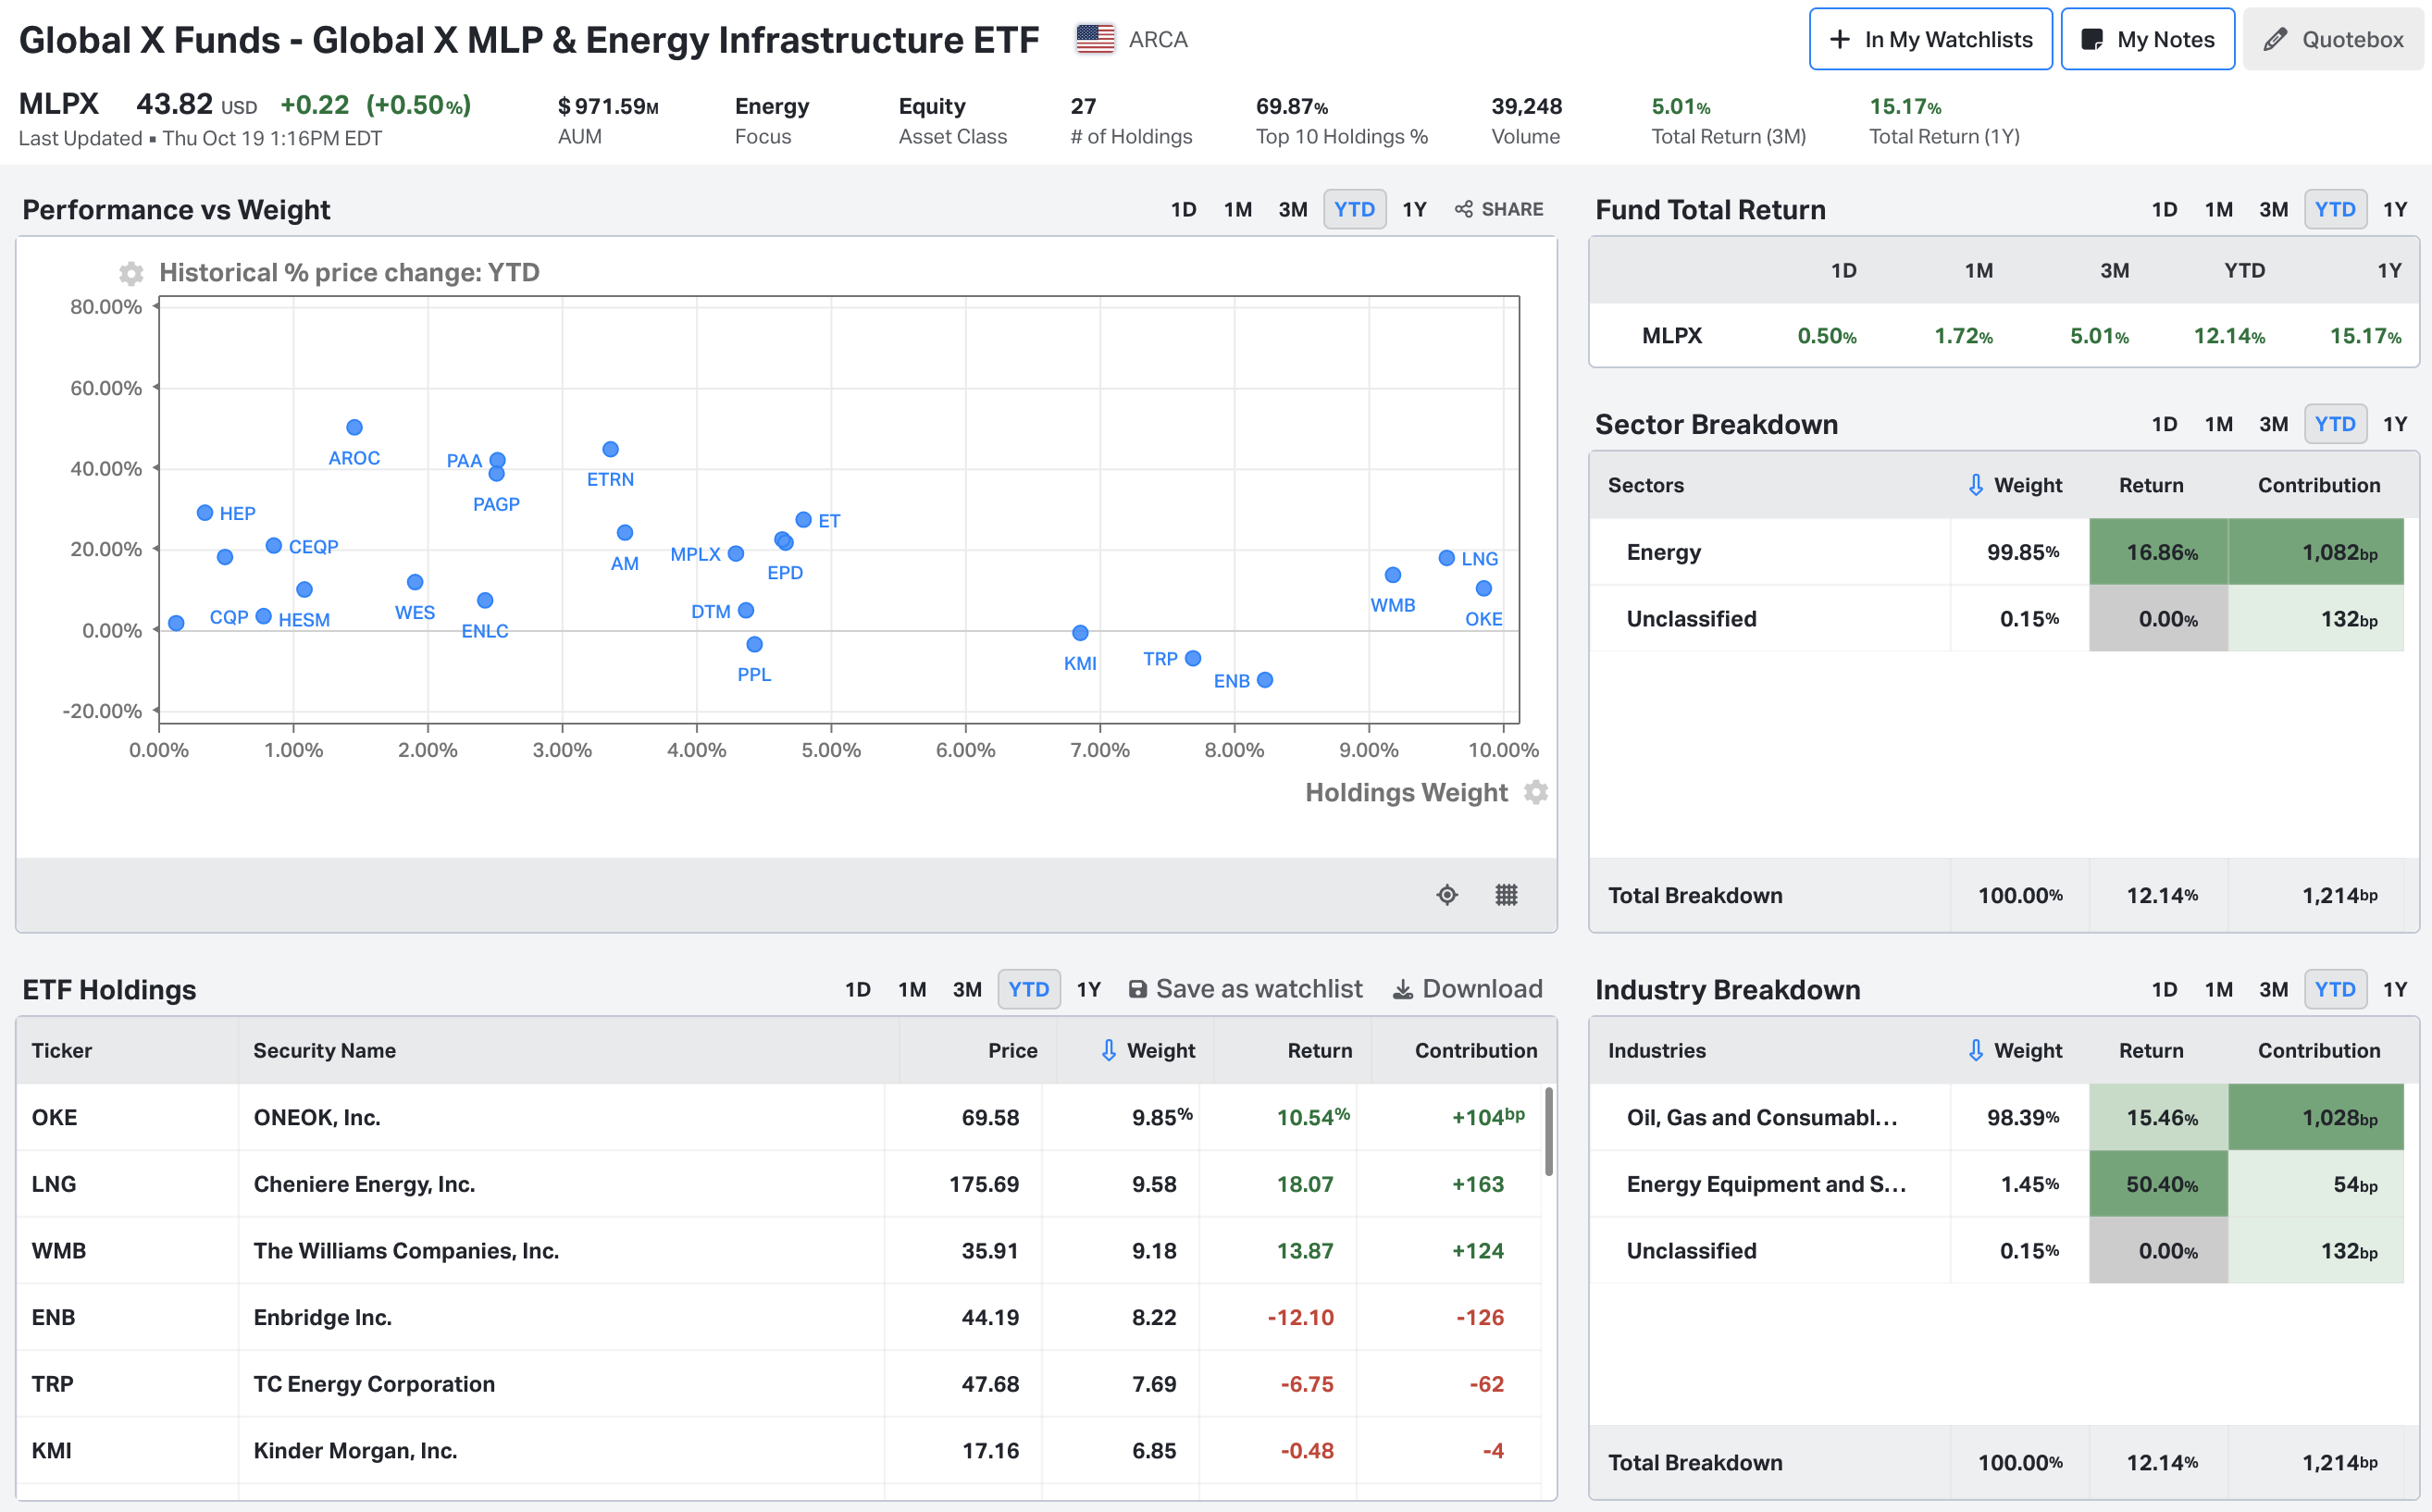
Task: Click the KMI data point on scatter chart
Action: [x=1080, y=633]
